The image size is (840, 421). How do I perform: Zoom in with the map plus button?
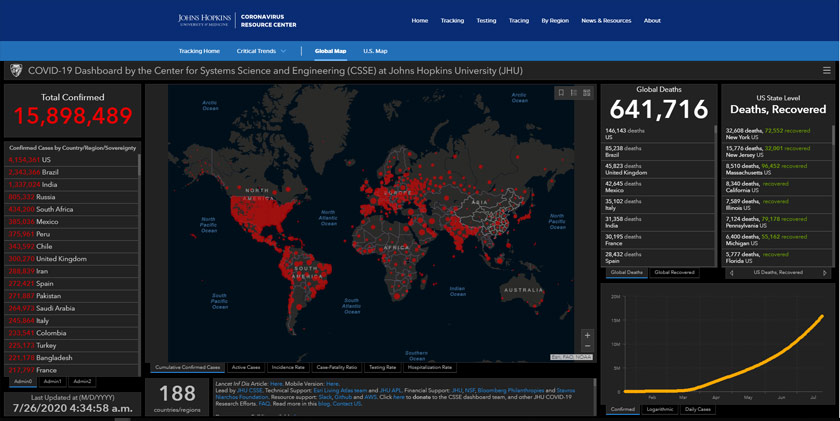point(587,336)
